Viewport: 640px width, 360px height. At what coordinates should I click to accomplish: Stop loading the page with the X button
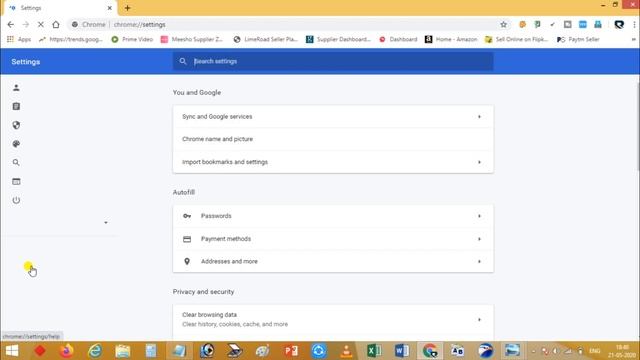click(x=41, y=24)
